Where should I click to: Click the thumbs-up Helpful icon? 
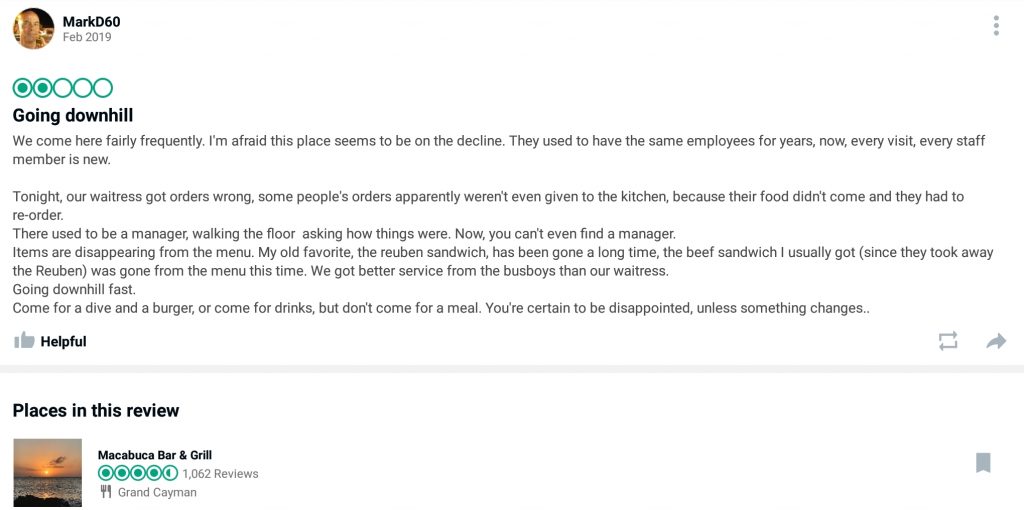coord(24,340)
